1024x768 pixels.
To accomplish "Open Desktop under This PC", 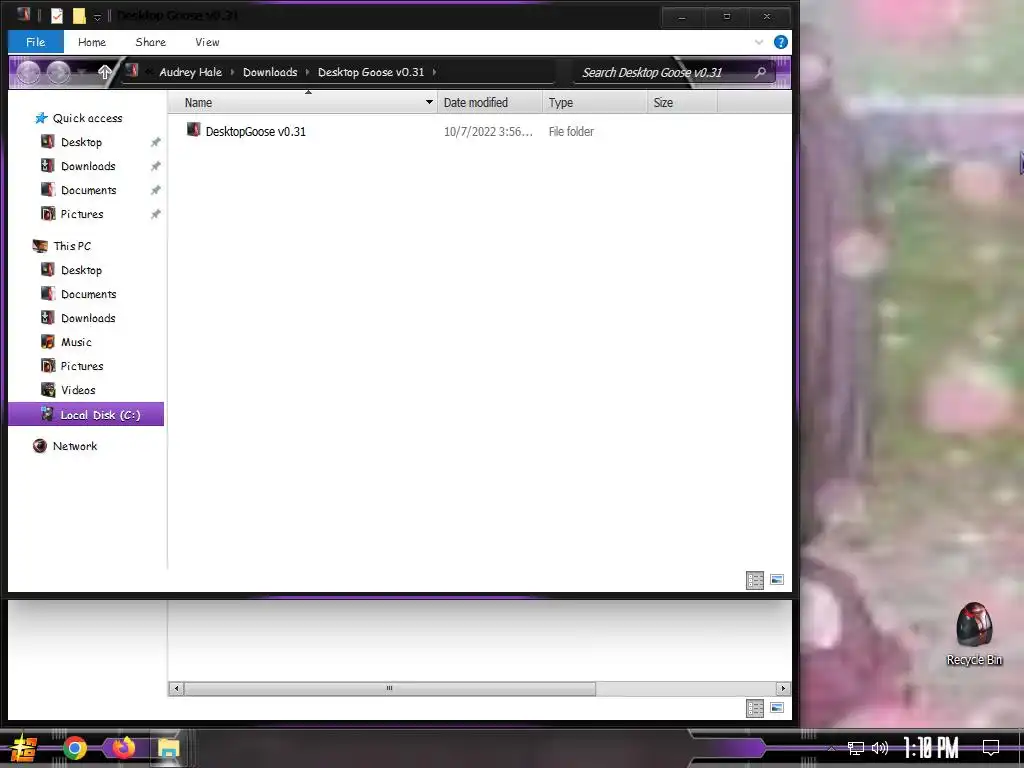I will (81, 270).
